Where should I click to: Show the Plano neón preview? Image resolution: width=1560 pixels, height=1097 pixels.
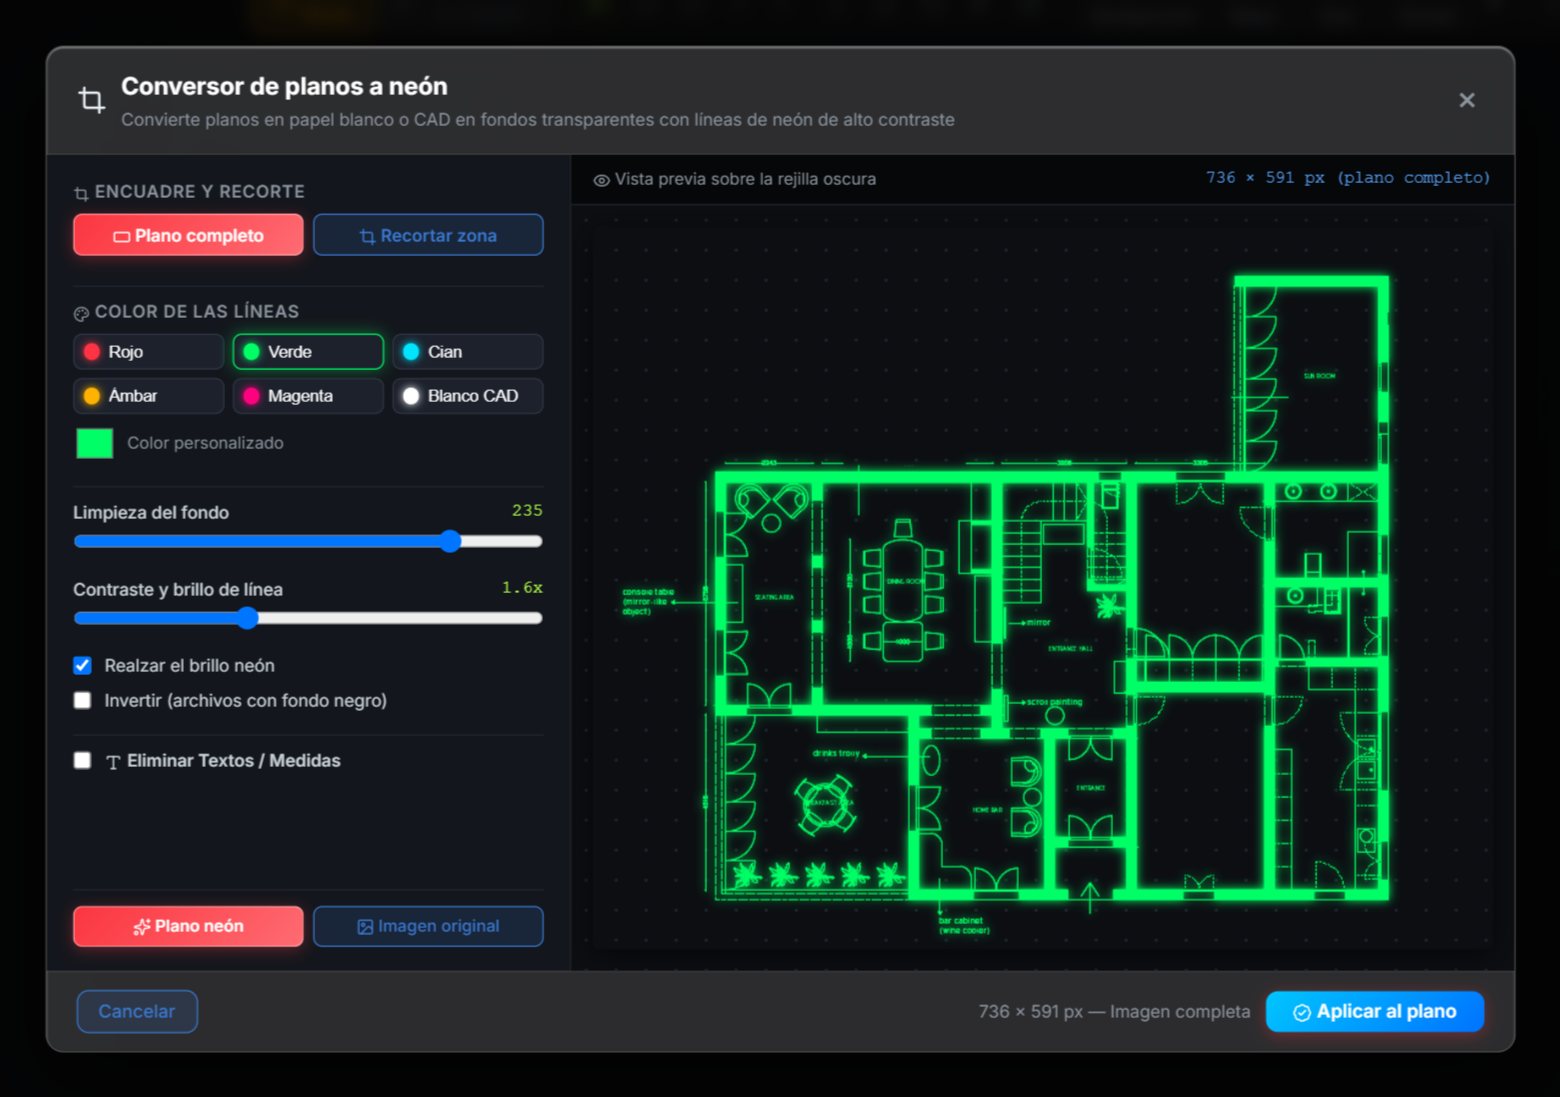click(x=188, y=926)
